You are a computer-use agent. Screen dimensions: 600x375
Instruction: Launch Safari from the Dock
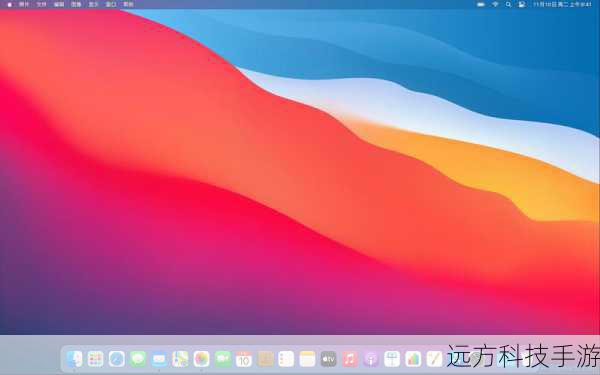coord(117,359)
